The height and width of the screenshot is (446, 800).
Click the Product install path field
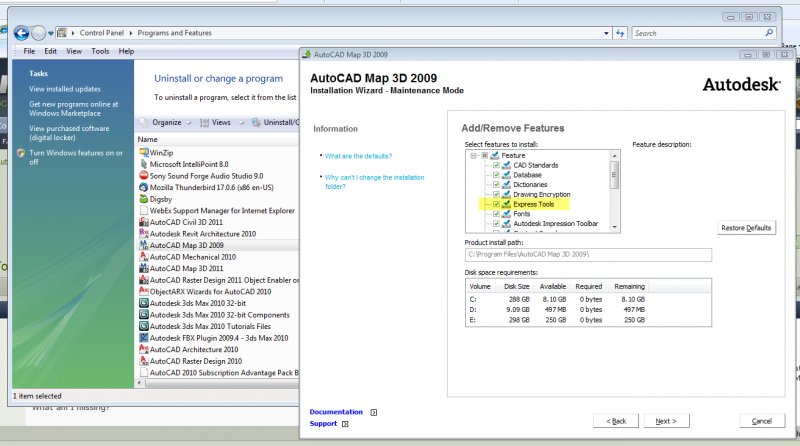(x=588, y=255)
